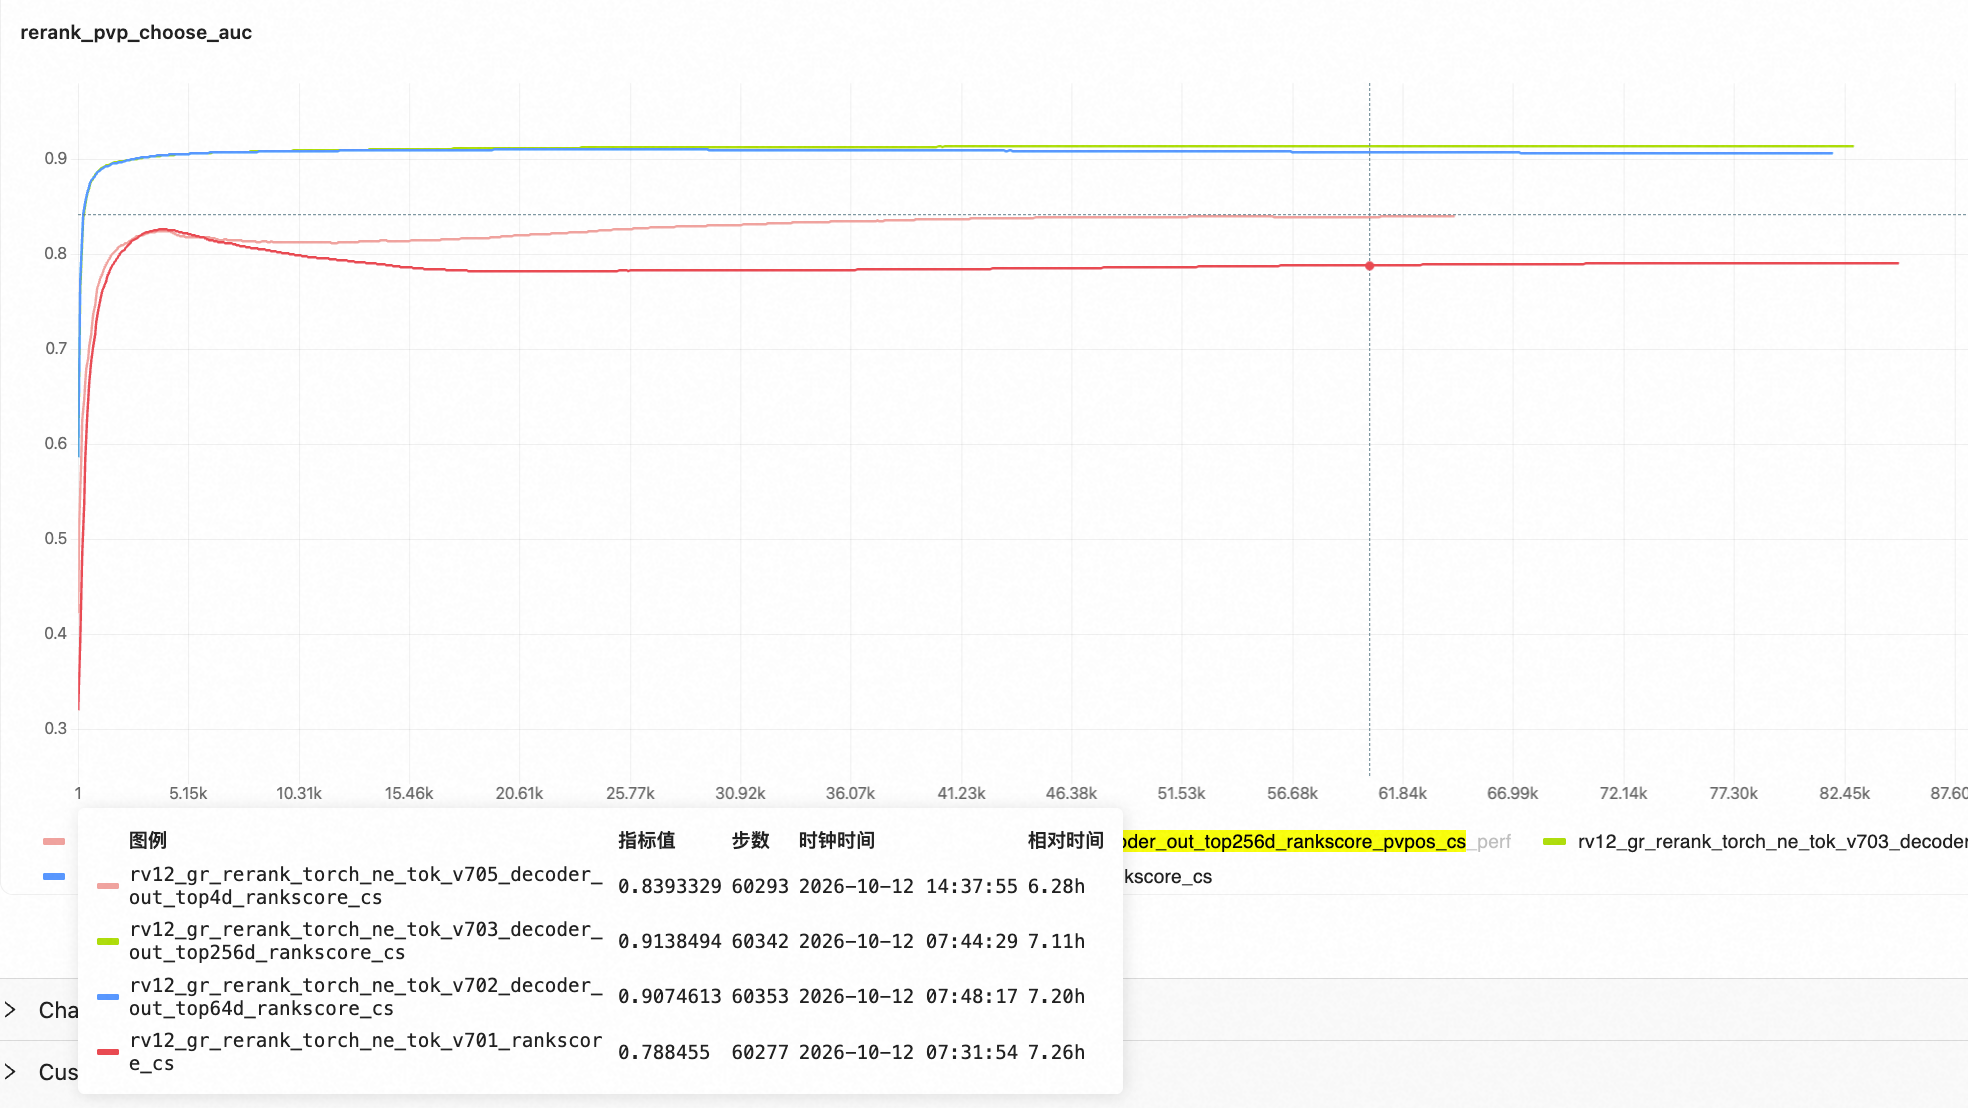Viewport: 1968px width, 1108px height.
Task: Click relative time 6.28h
Action: click(x=1056, y=886)
